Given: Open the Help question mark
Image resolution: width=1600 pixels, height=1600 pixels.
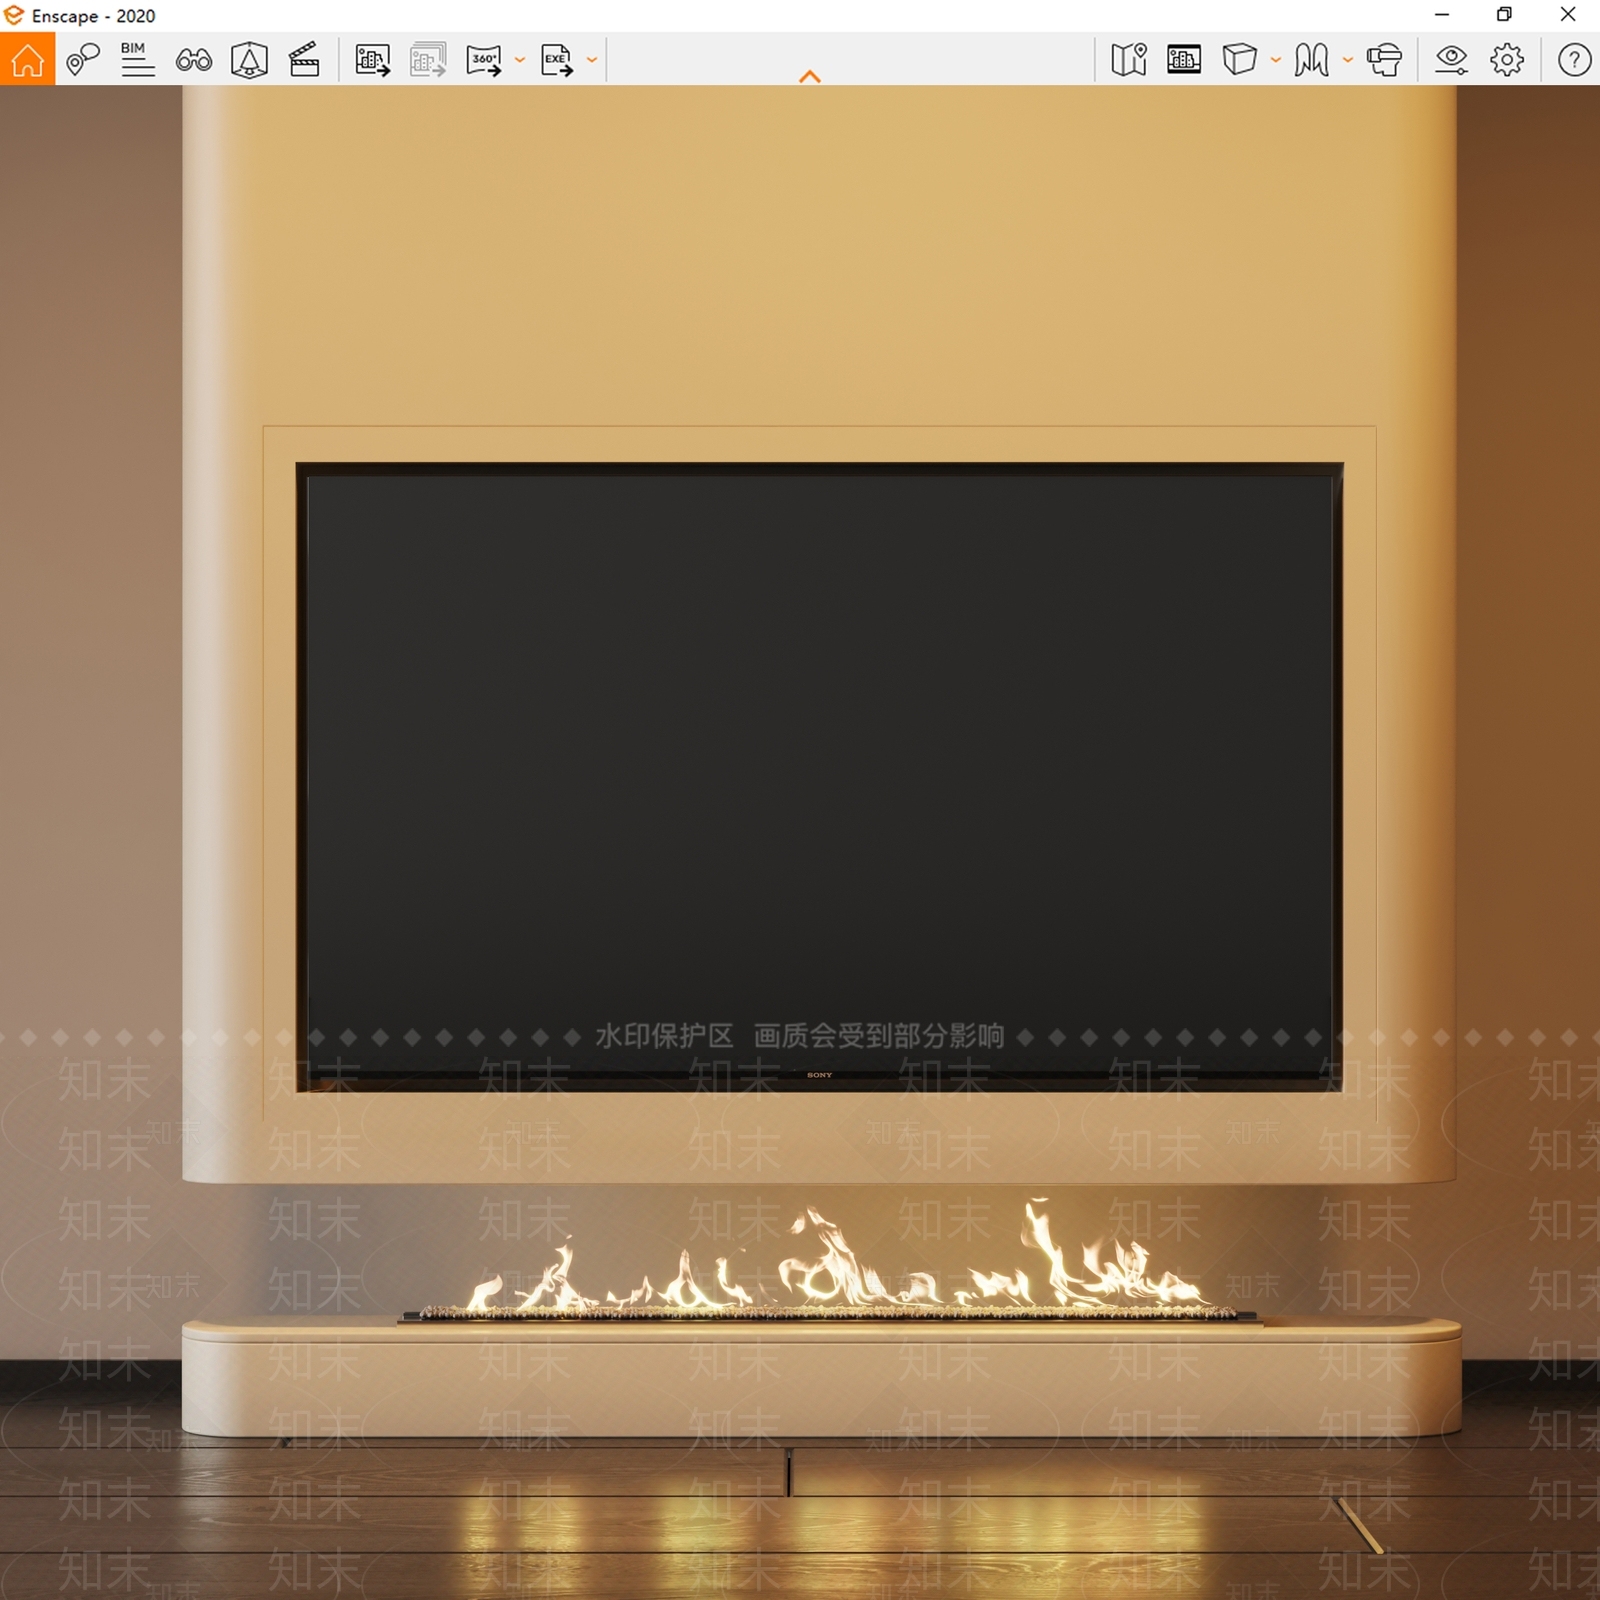Looking at the screenshot, I should (x=1574, y=60).
